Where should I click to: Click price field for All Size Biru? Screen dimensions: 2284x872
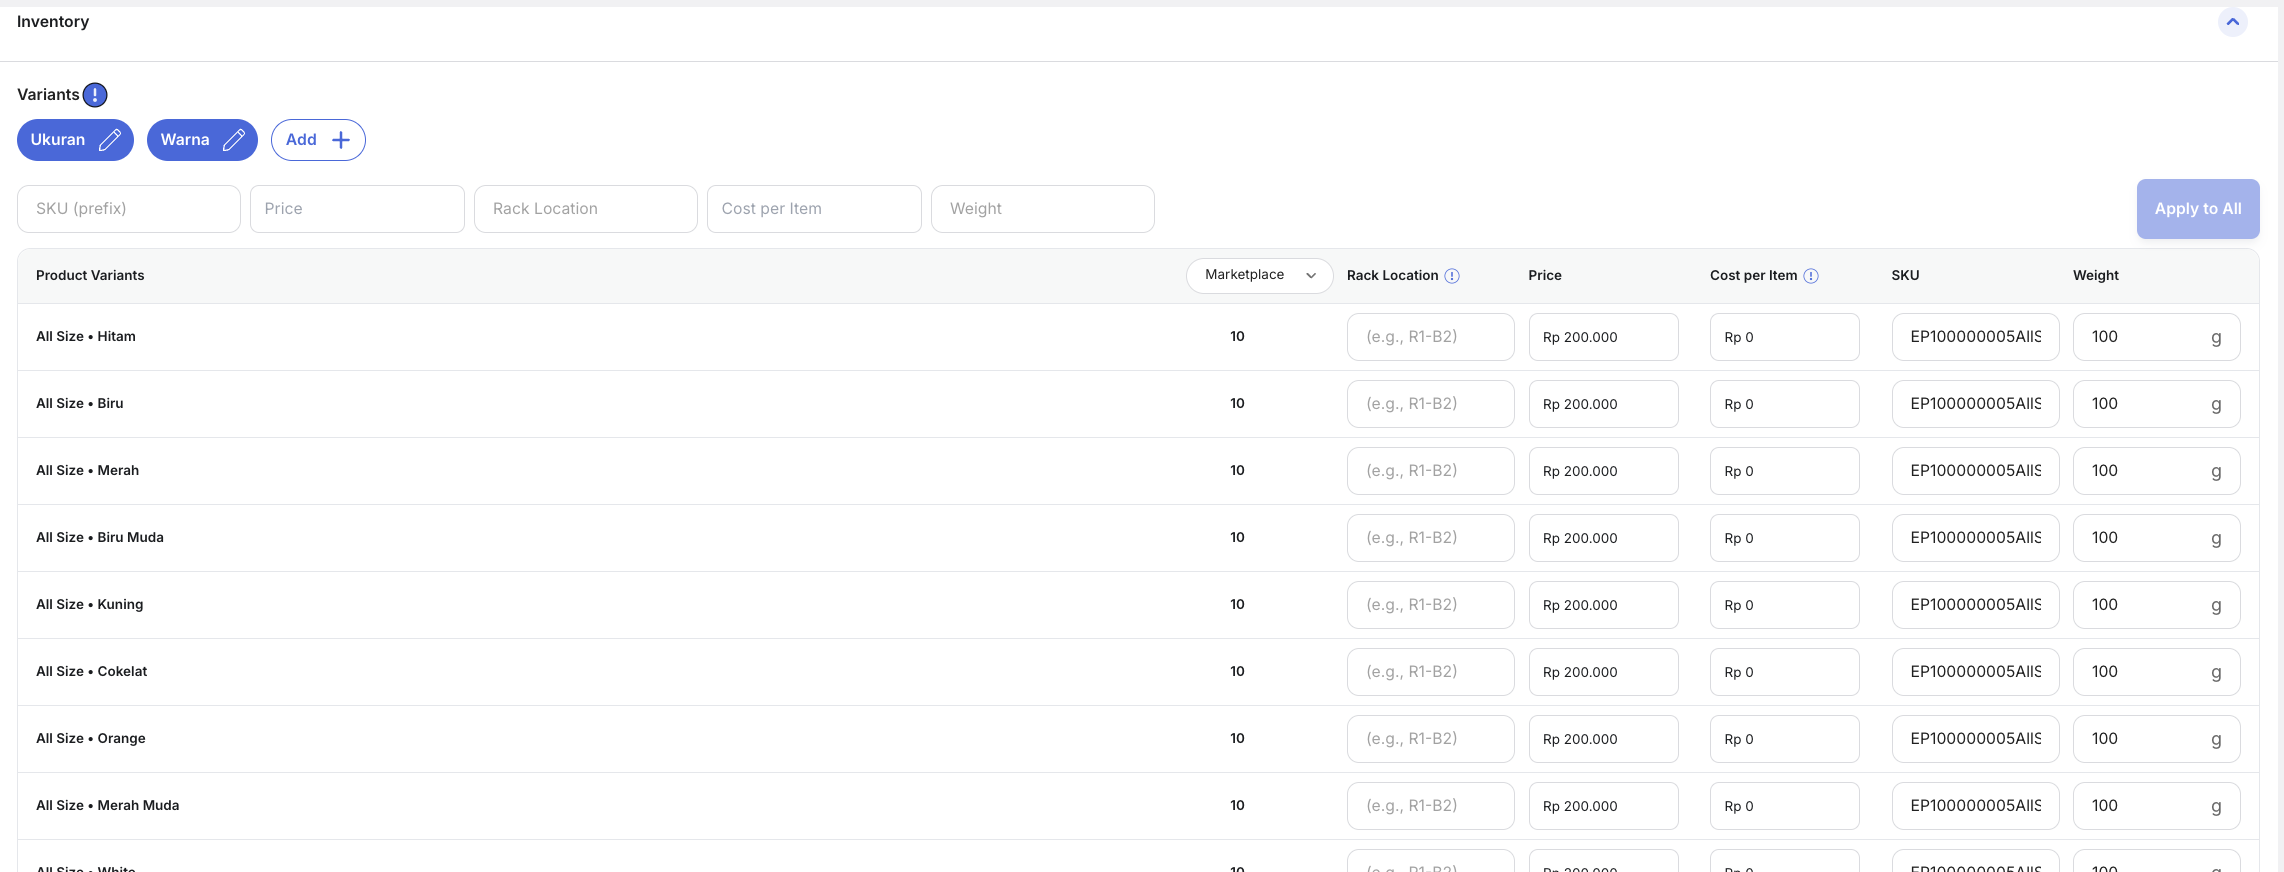[1604, 404]
